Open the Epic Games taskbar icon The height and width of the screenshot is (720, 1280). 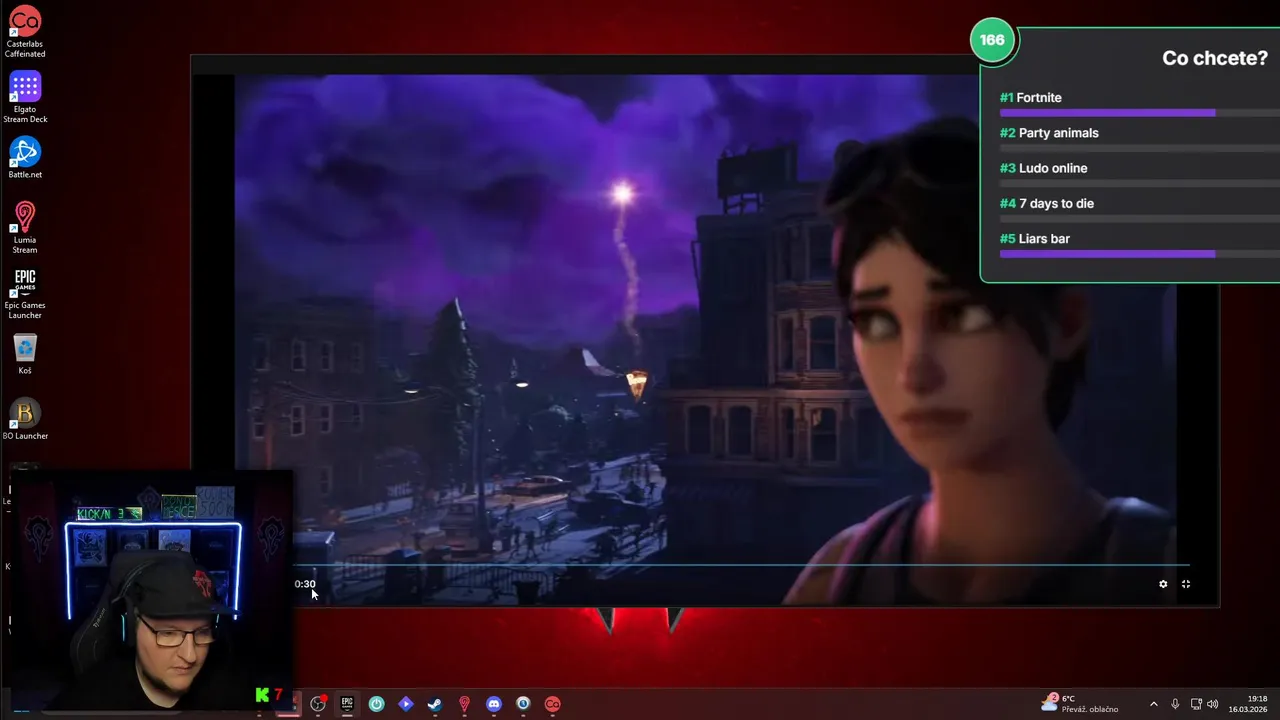pos(347,704)
